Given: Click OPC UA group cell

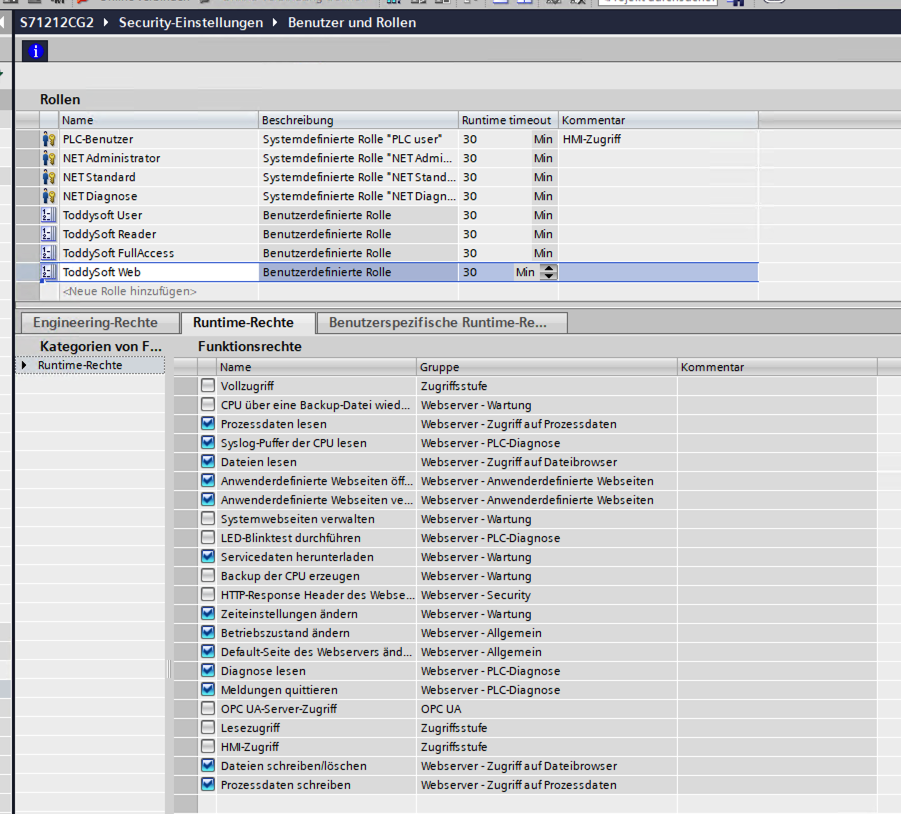Looking at the screenshot, I should (x=546, y=708).
